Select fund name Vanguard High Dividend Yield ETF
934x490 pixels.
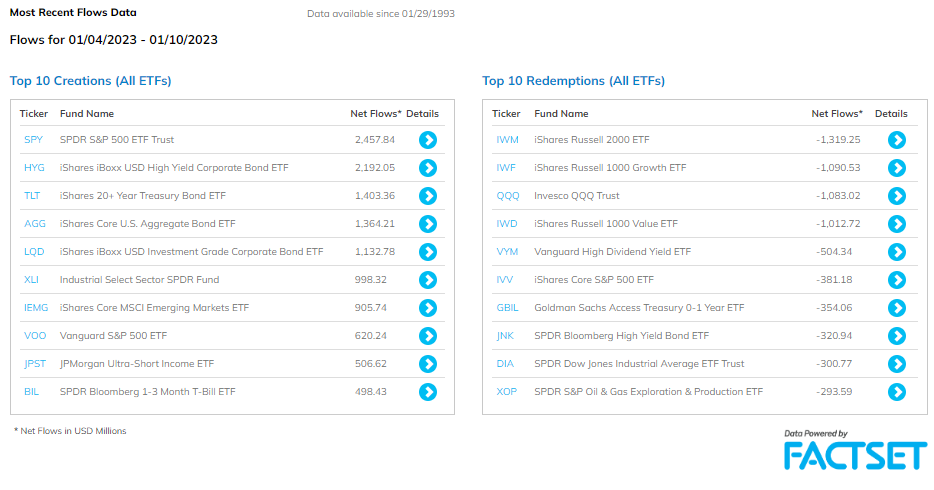[612, 252]
